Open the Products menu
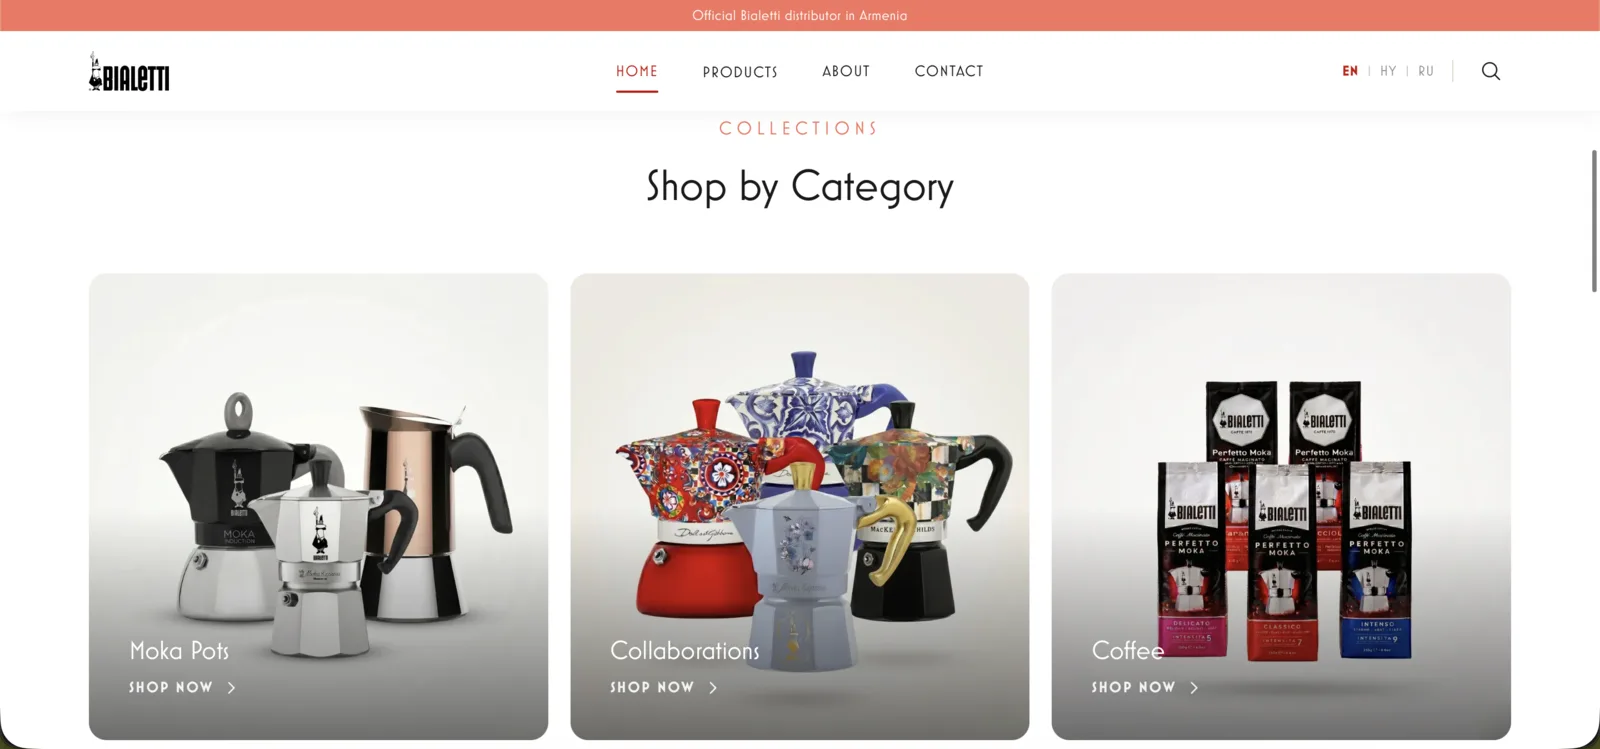The image size is (1600, 749). [740, 72]
